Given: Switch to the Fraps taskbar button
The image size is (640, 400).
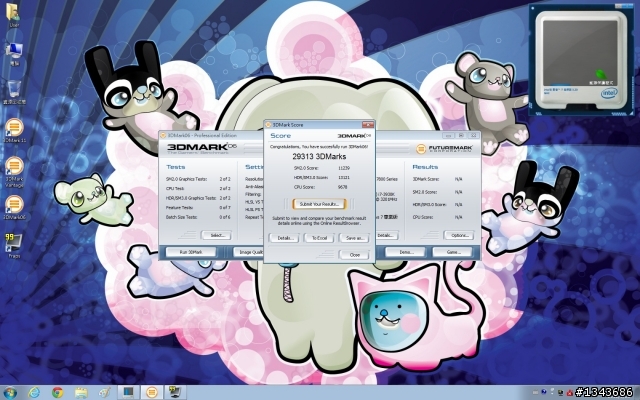Looking at the screenshot, I should (175, 393).
